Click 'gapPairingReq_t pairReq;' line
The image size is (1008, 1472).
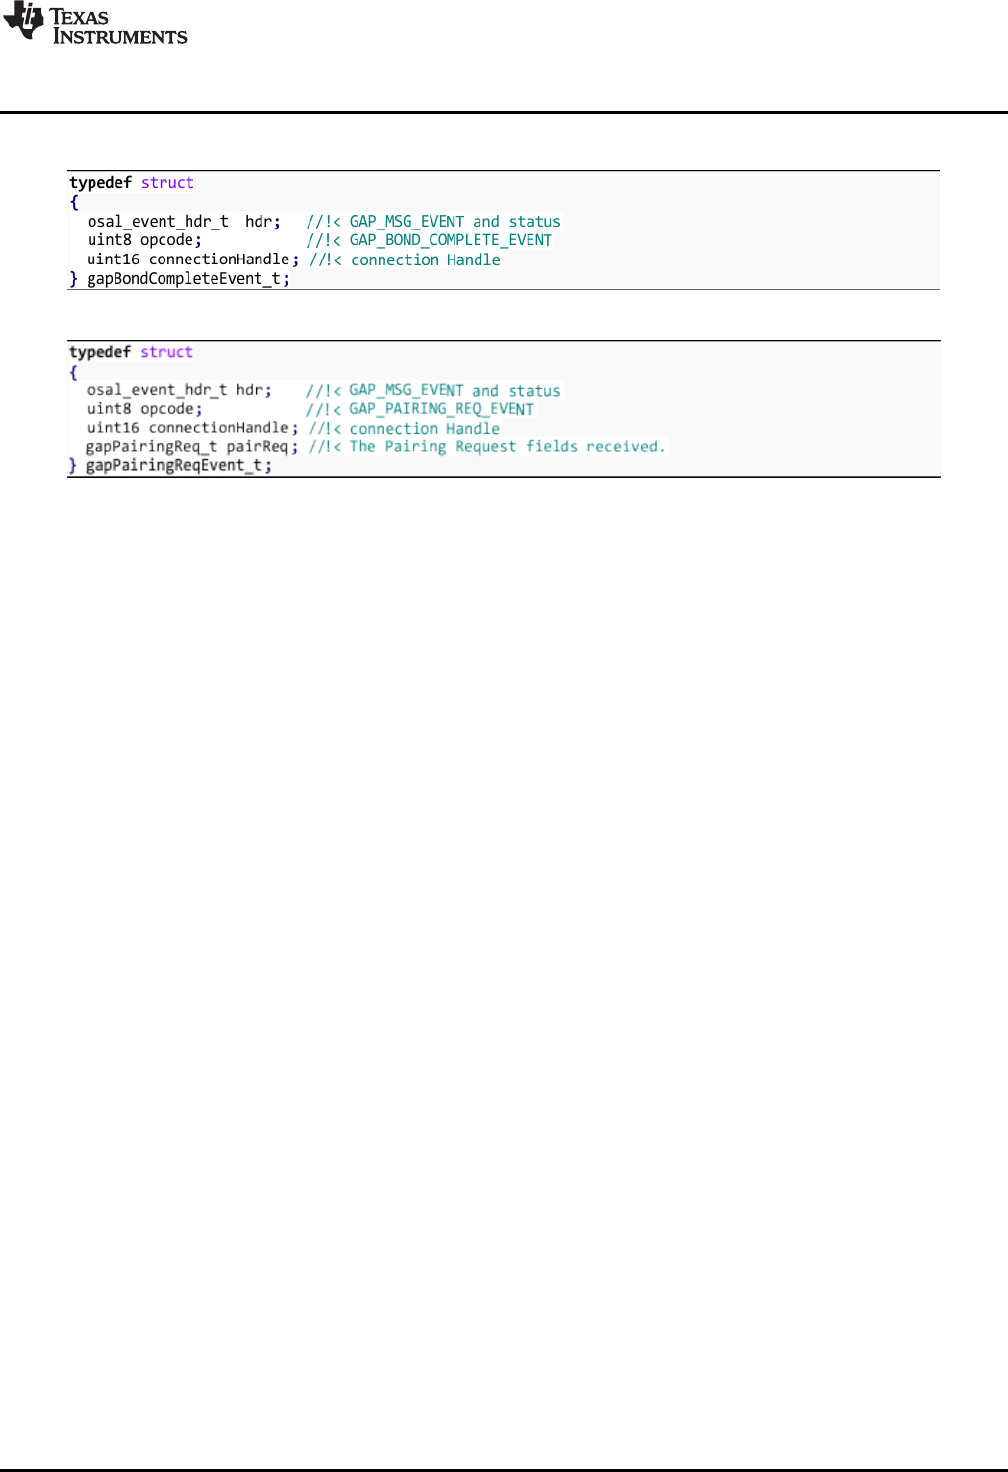click(x=192, y=447)
